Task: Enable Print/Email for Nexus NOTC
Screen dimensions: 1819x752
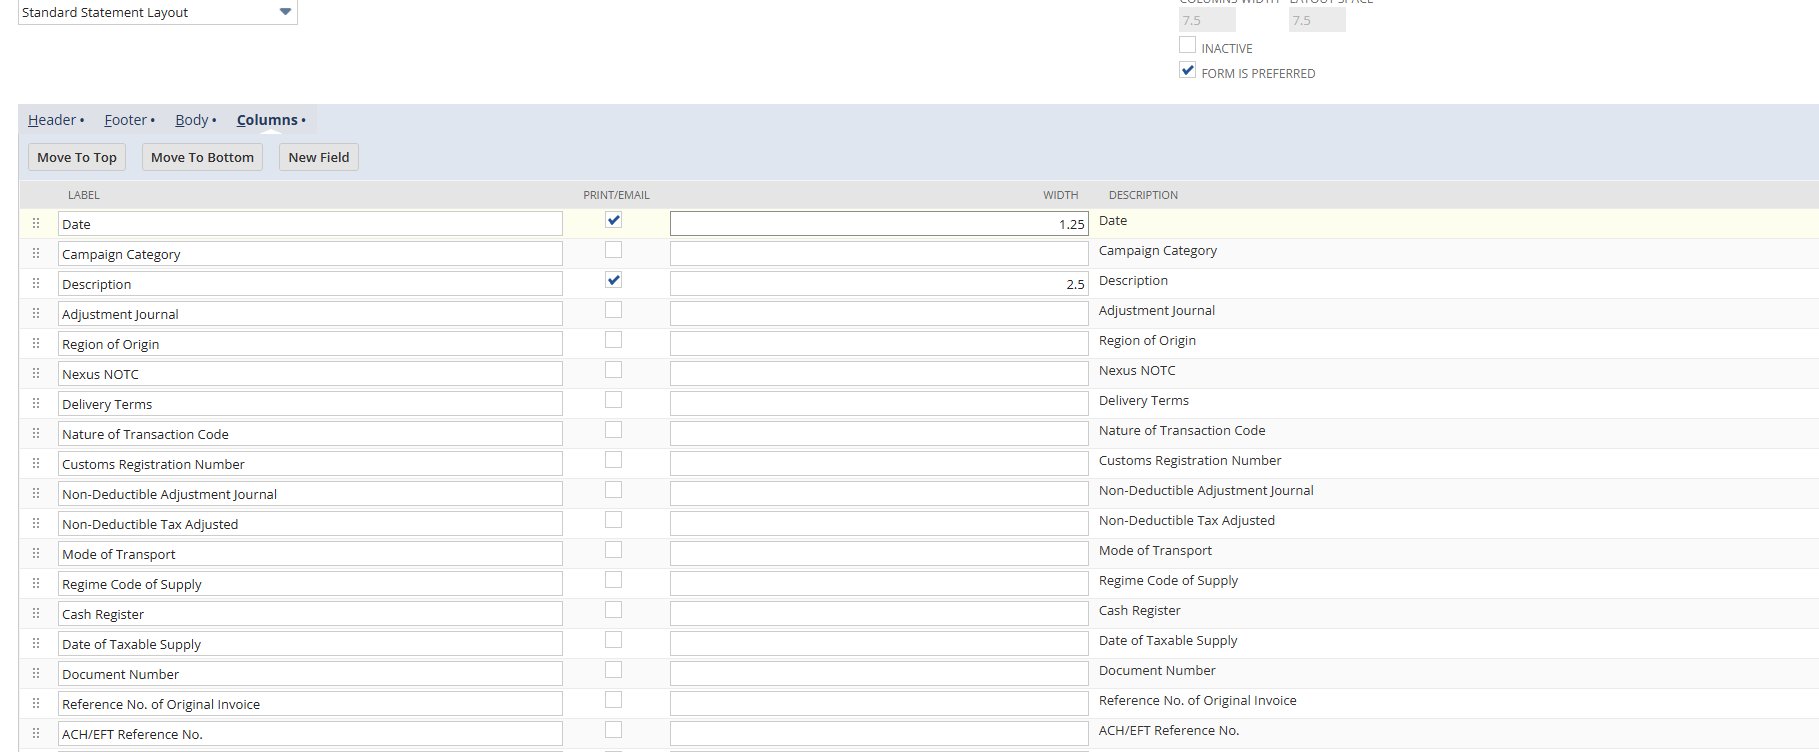Action: click(613, 370)
